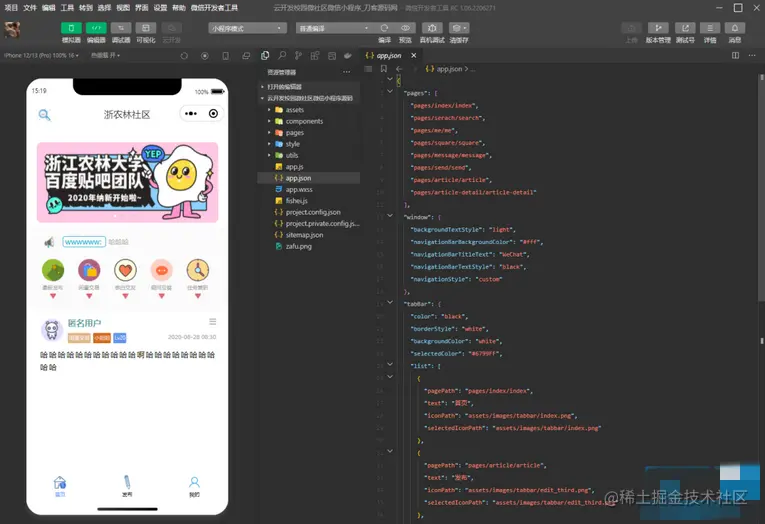Open the extensions blocks icon
This screenshot has height=524, width=765.
[315, 56]
